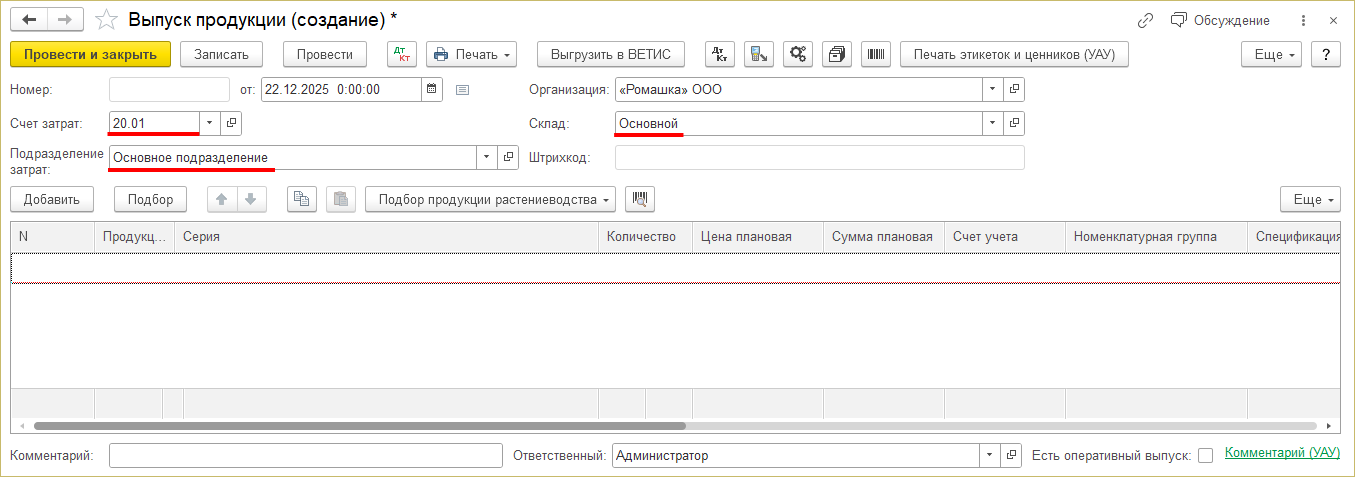Open the Обсуждение discussion panel

click(1220, 20)
